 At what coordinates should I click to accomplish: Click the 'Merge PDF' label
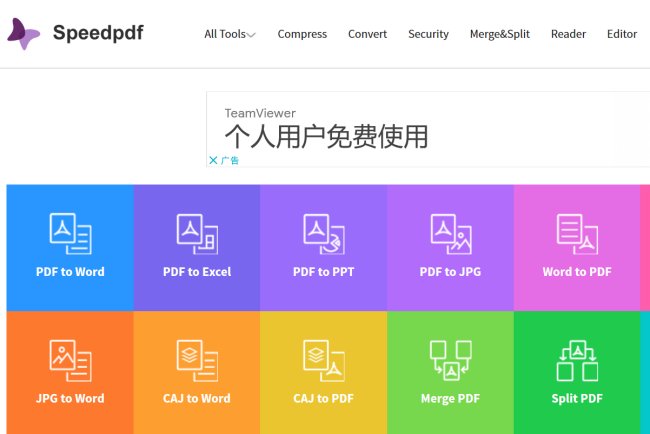(x=450, y=399)
